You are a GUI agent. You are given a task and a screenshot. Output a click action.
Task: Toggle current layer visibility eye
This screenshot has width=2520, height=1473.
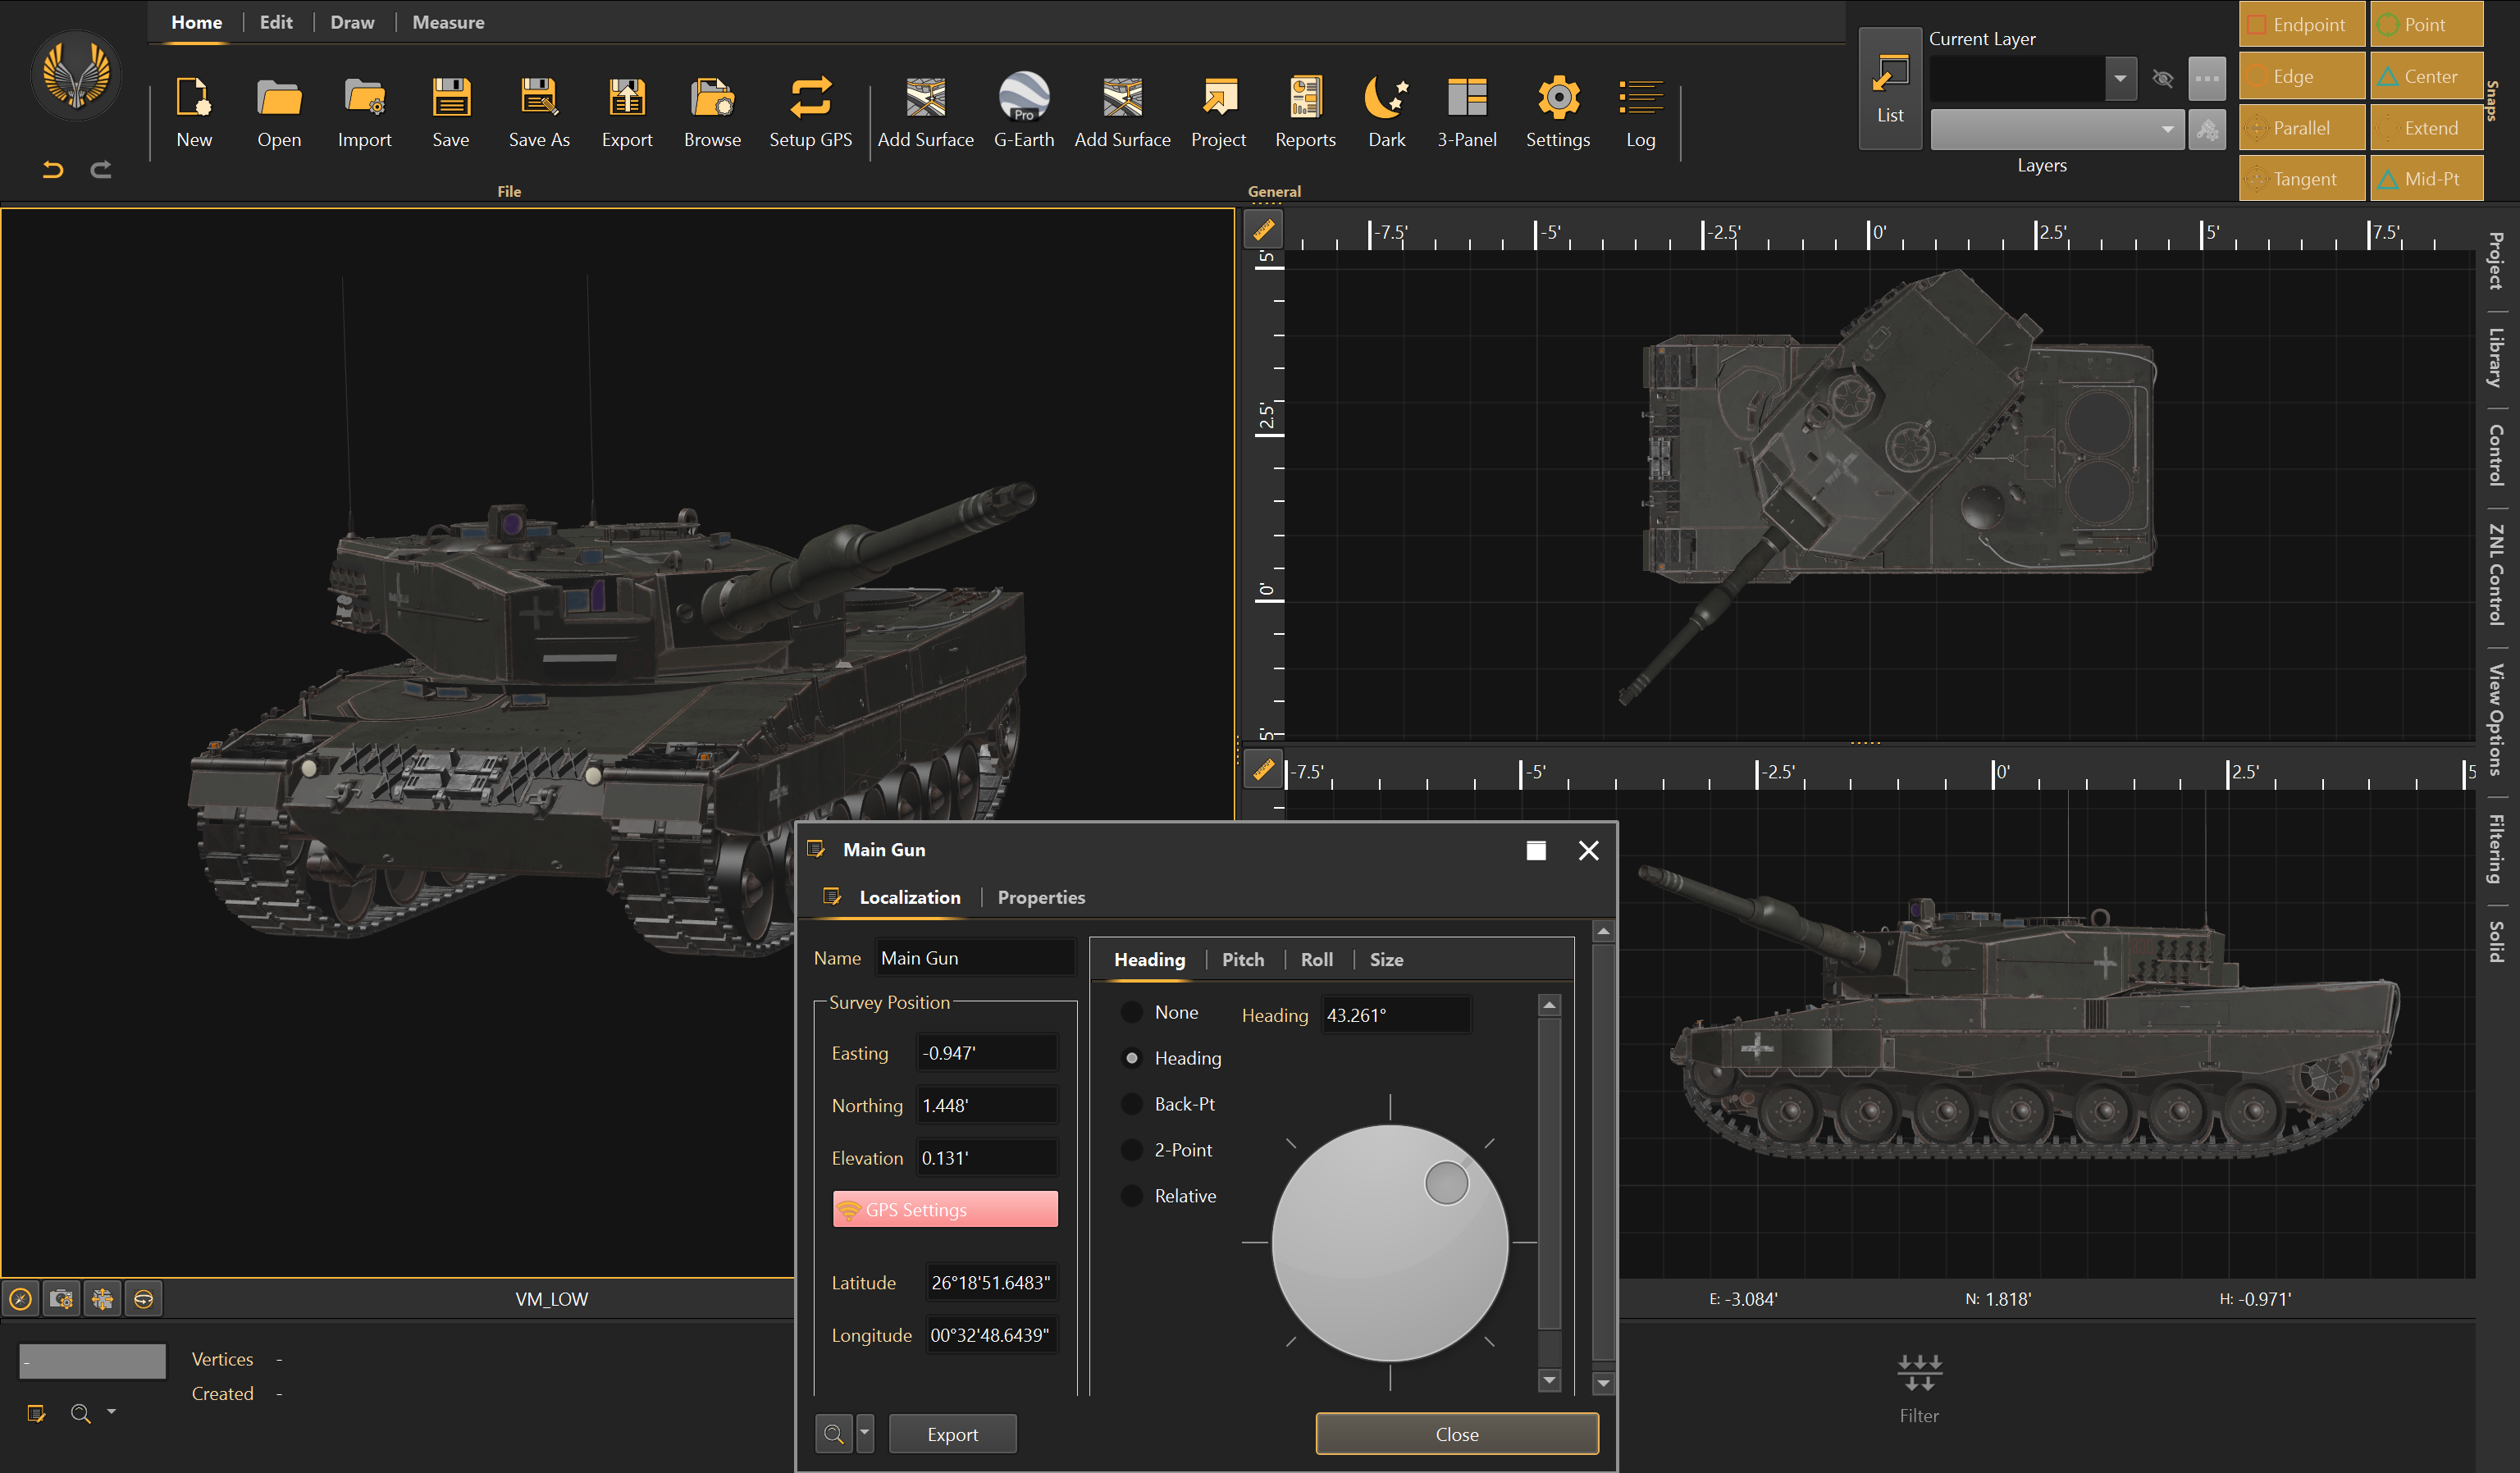coord(2163,79)
